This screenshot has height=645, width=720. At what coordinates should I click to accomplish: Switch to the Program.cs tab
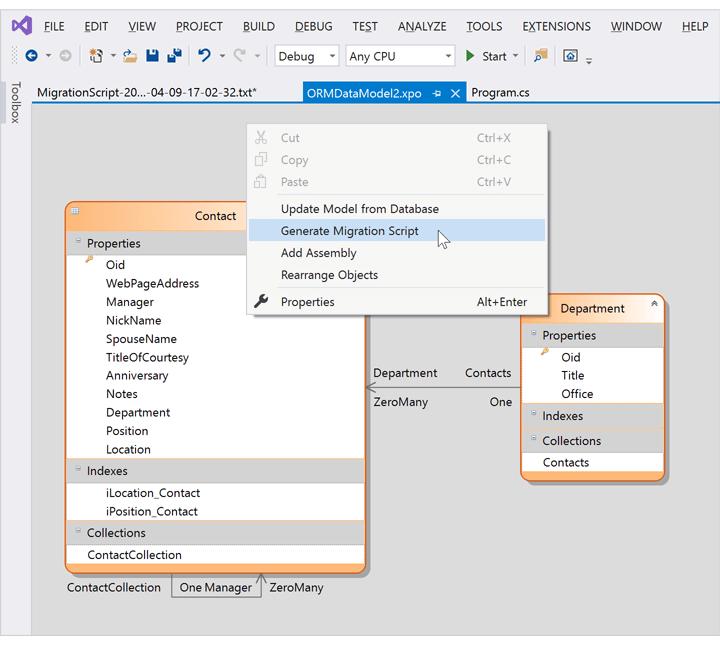500,93
